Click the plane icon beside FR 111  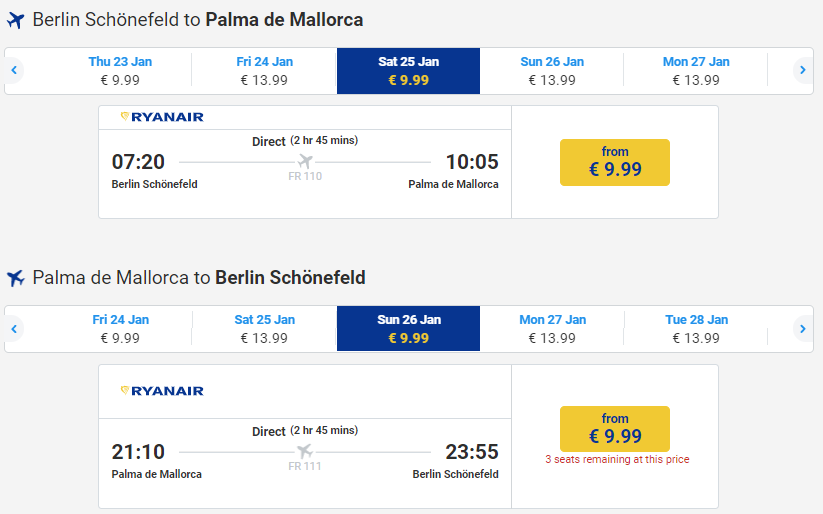(x=305, y=451)
